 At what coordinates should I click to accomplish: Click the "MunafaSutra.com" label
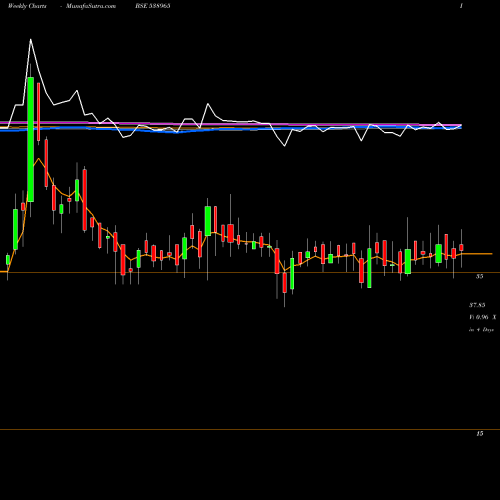(91, 6)
